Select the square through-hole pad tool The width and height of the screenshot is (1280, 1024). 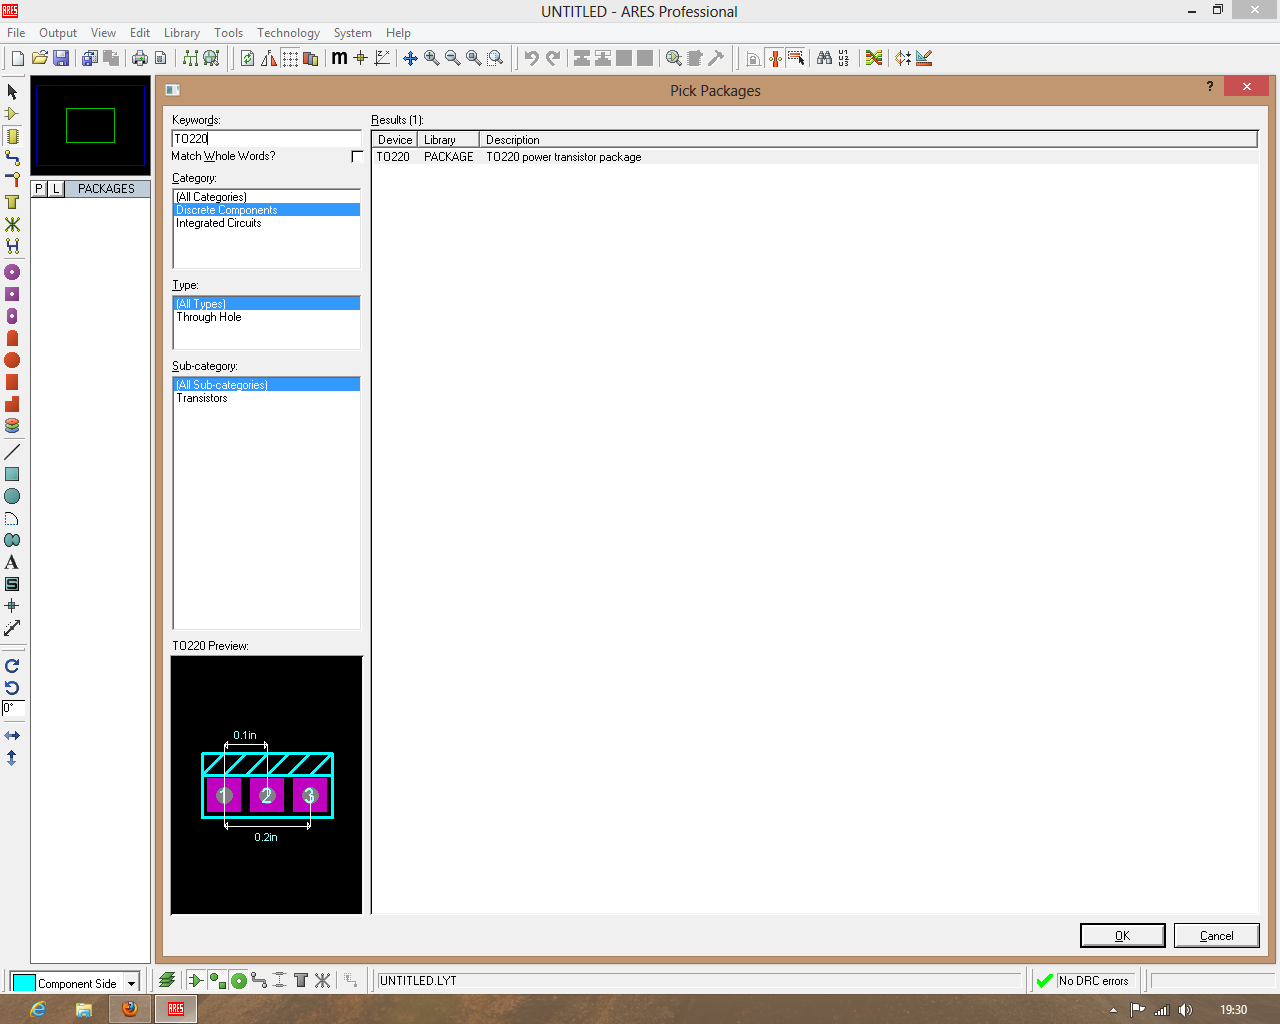click(x=12, y=294)
